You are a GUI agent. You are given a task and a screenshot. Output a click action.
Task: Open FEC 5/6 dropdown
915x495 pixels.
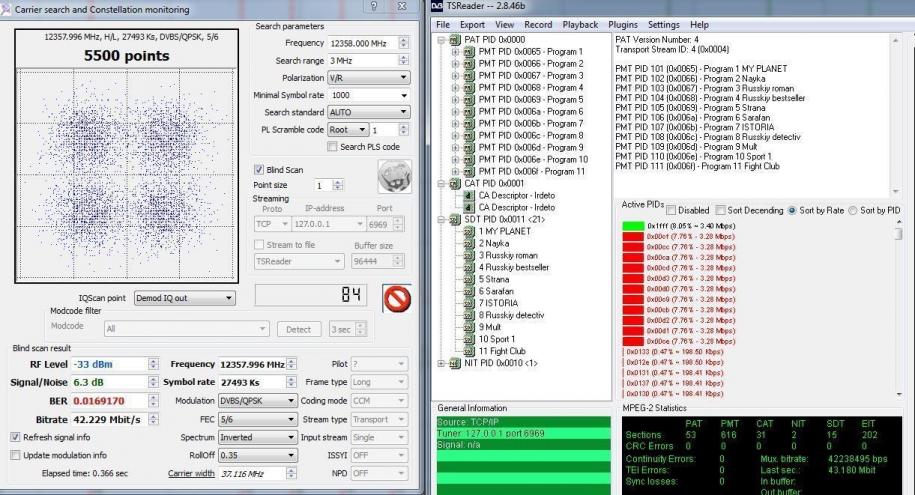(x=257, y=419)
